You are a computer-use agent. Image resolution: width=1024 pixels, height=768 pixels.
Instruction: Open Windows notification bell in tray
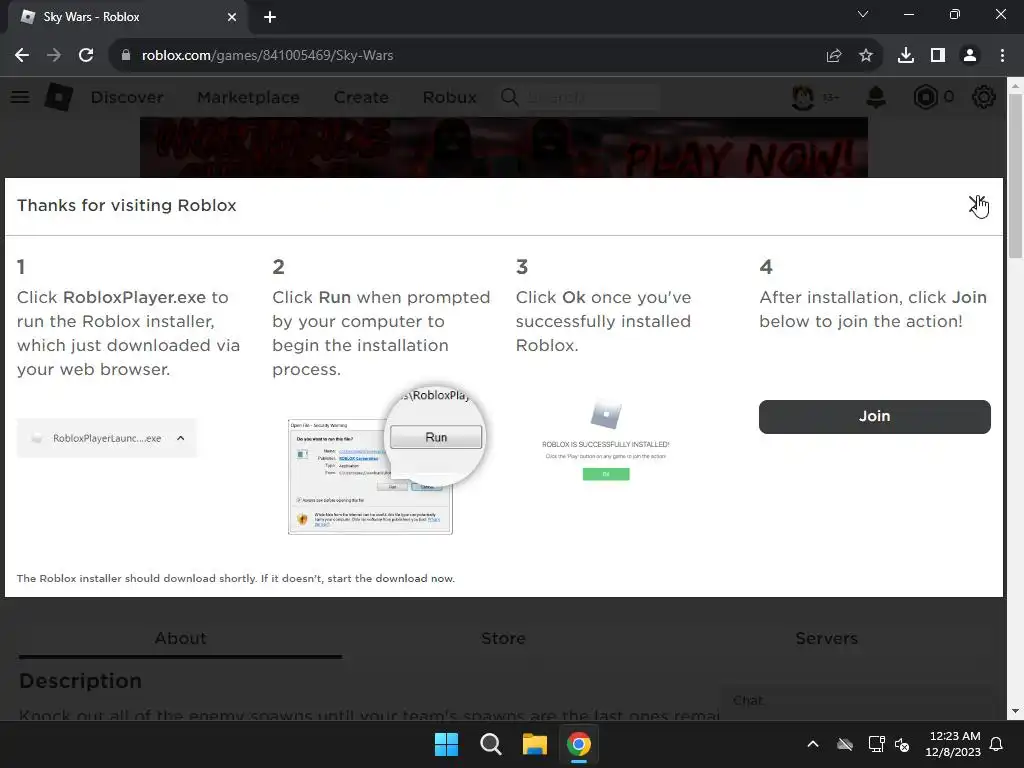pyautogui.click(x=997, y=744)
